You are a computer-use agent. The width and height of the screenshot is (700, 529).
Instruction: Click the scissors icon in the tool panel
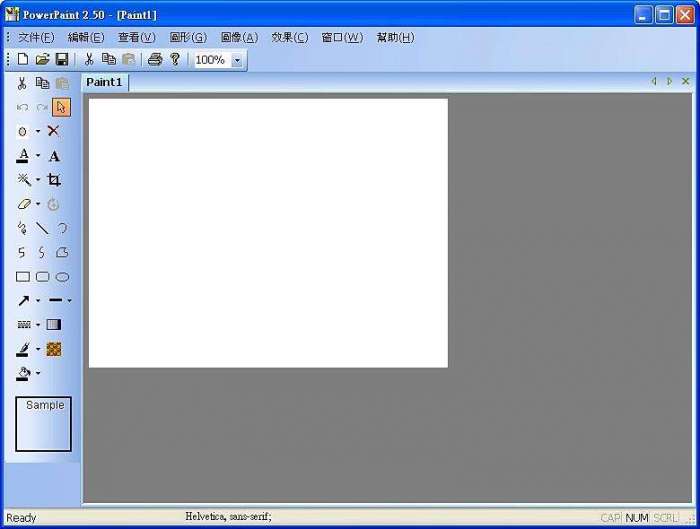tap(22, 83)
